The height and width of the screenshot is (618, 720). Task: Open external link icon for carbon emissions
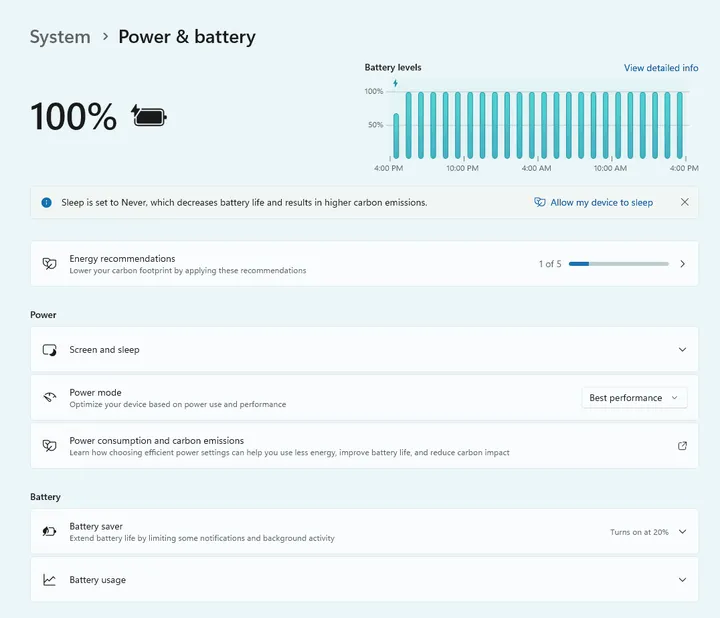point(683,446)
